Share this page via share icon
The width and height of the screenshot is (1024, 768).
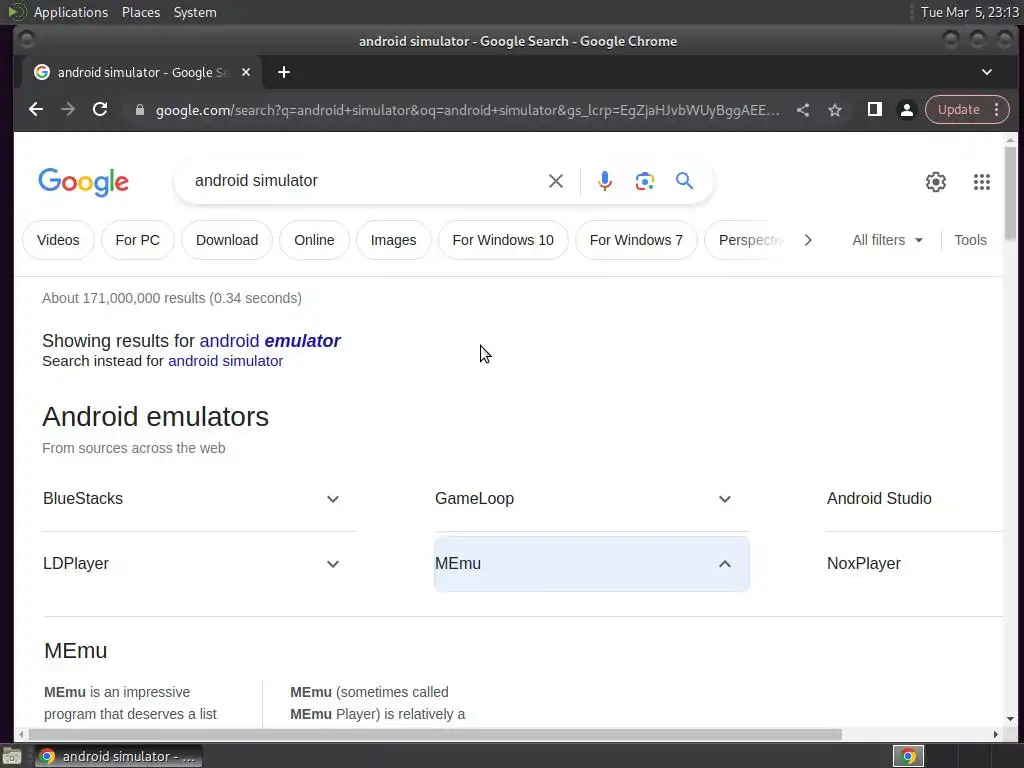tap(803, 110)
